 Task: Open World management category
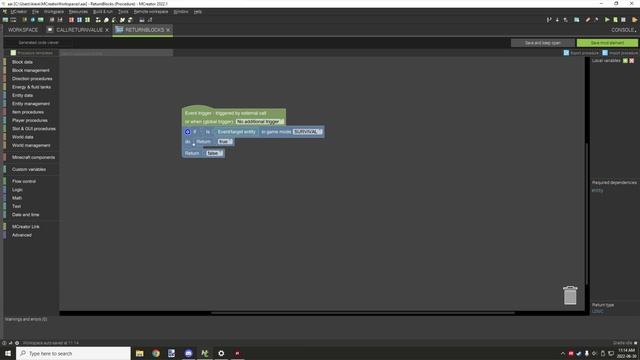coord(31,145)
